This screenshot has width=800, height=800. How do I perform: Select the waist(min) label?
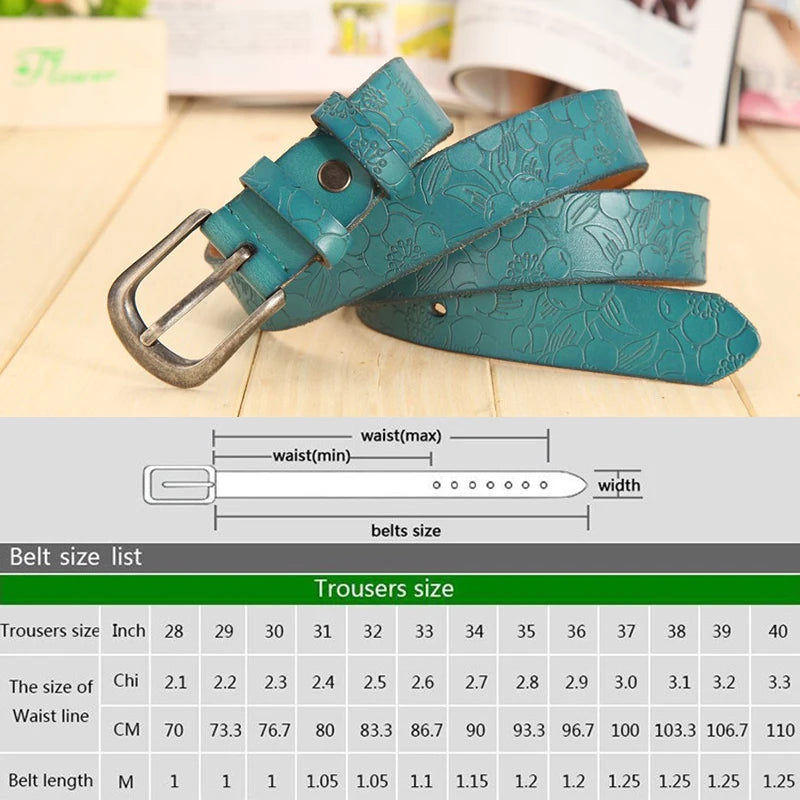[x=312, y=456]
